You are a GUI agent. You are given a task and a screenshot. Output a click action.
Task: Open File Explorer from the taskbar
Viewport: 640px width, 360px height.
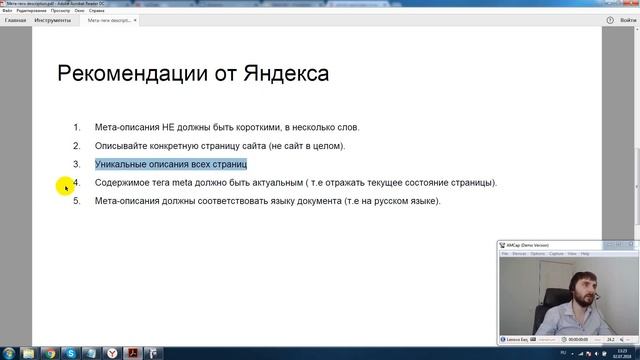(28, 353)
